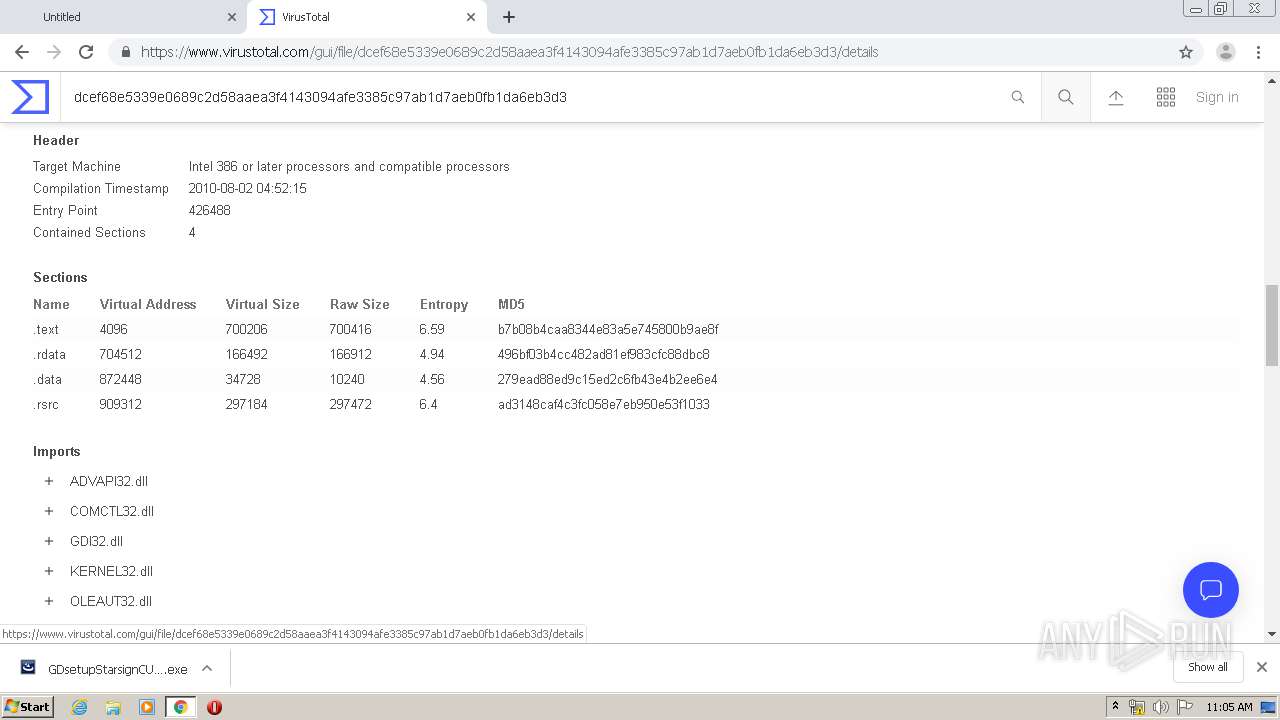Click the Virtual Address column header

(148, 304)
